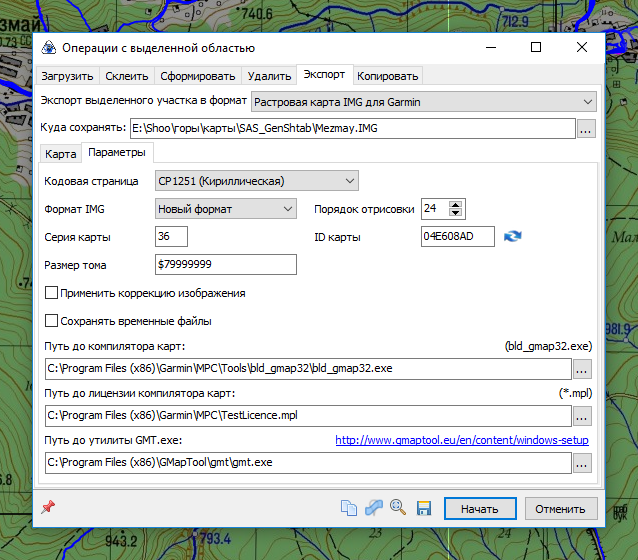Viewport: 638px width, 560px height.
Task: Open the export format dropdown
Action: click(422, 101)
